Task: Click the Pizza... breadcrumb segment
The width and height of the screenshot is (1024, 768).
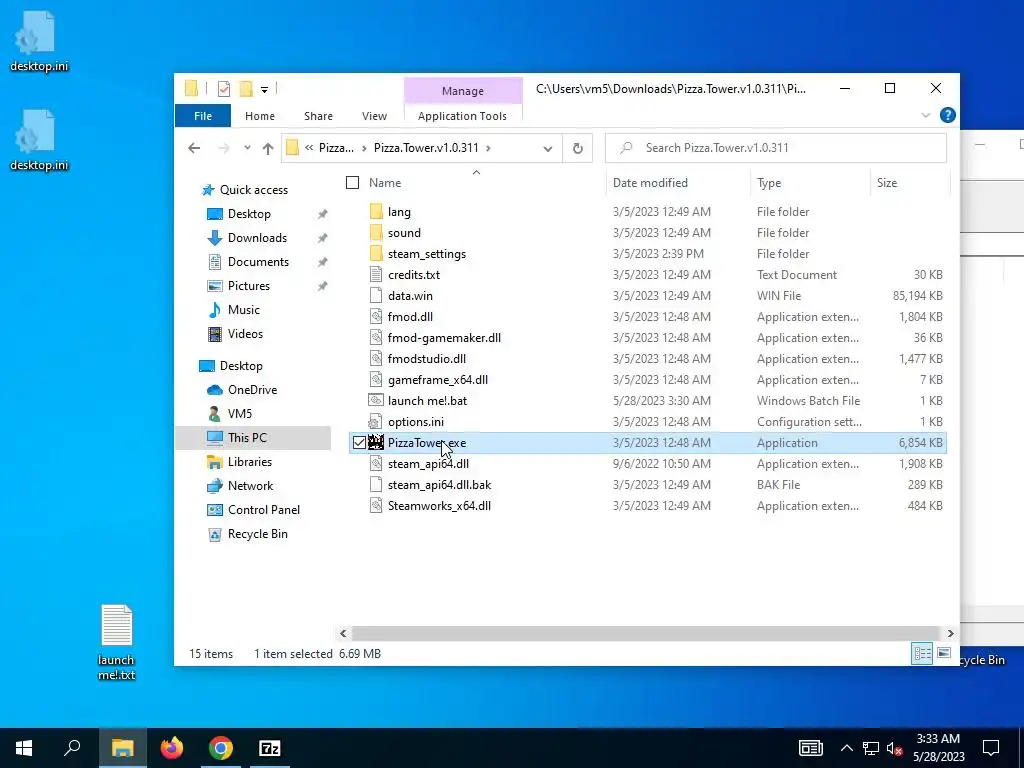Action: 336,148
